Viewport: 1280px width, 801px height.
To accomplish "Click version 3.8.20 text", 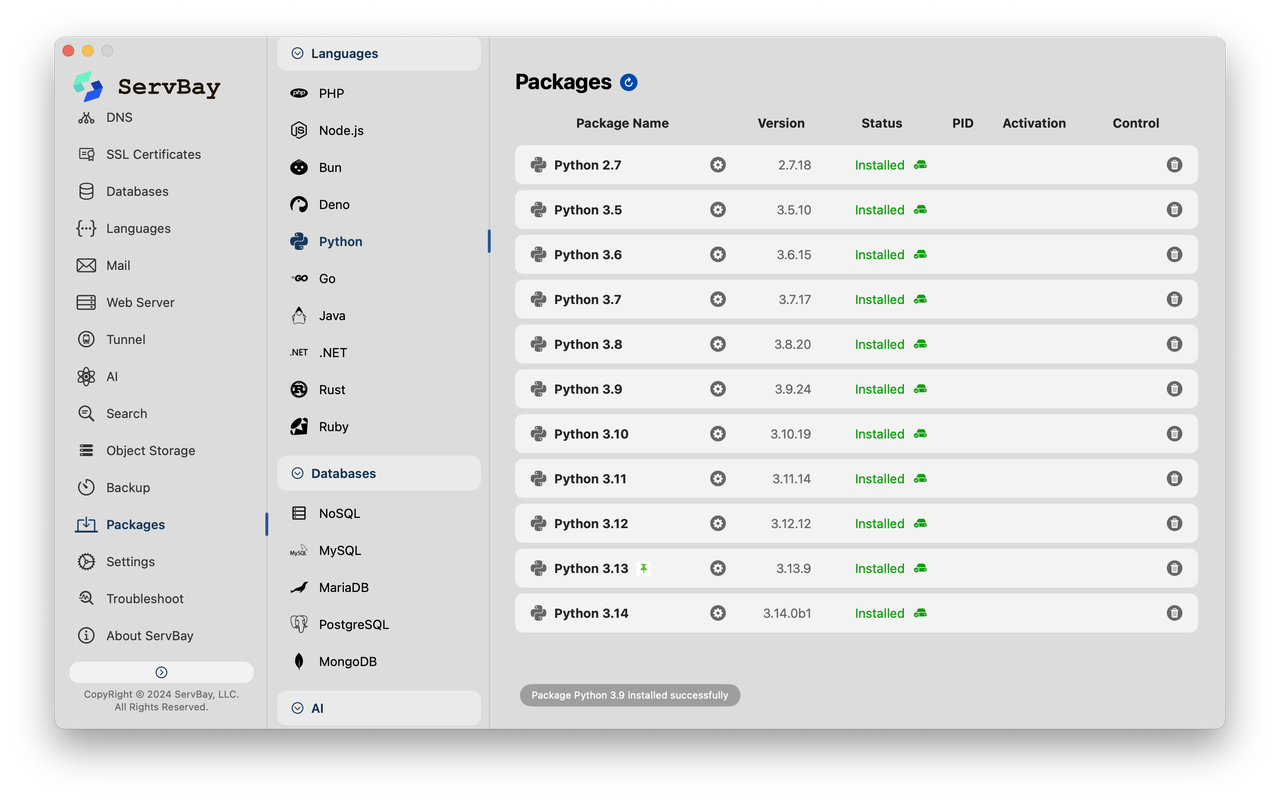I will pyautogui.click(x=792, y=344).
